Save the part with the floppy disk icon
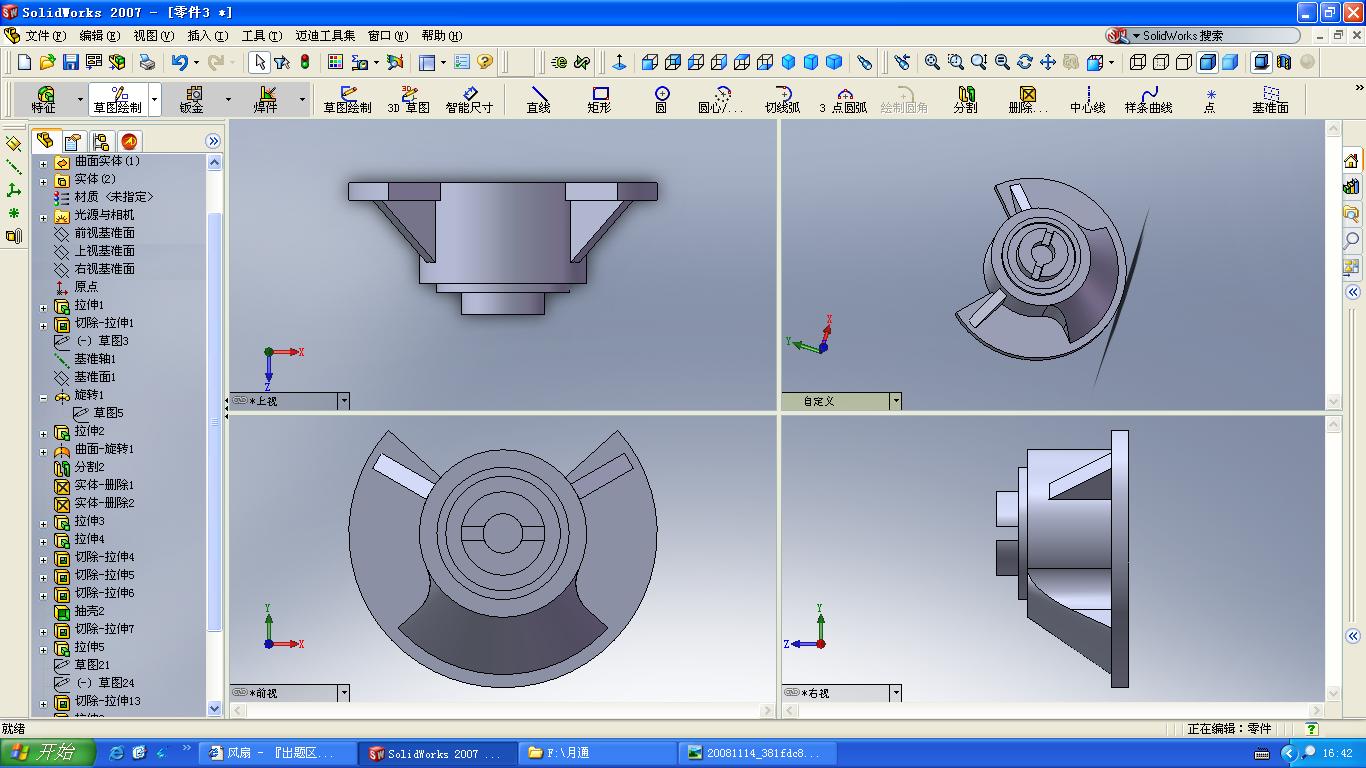This screenshot has width=1366, height=768. click(70, 62)
